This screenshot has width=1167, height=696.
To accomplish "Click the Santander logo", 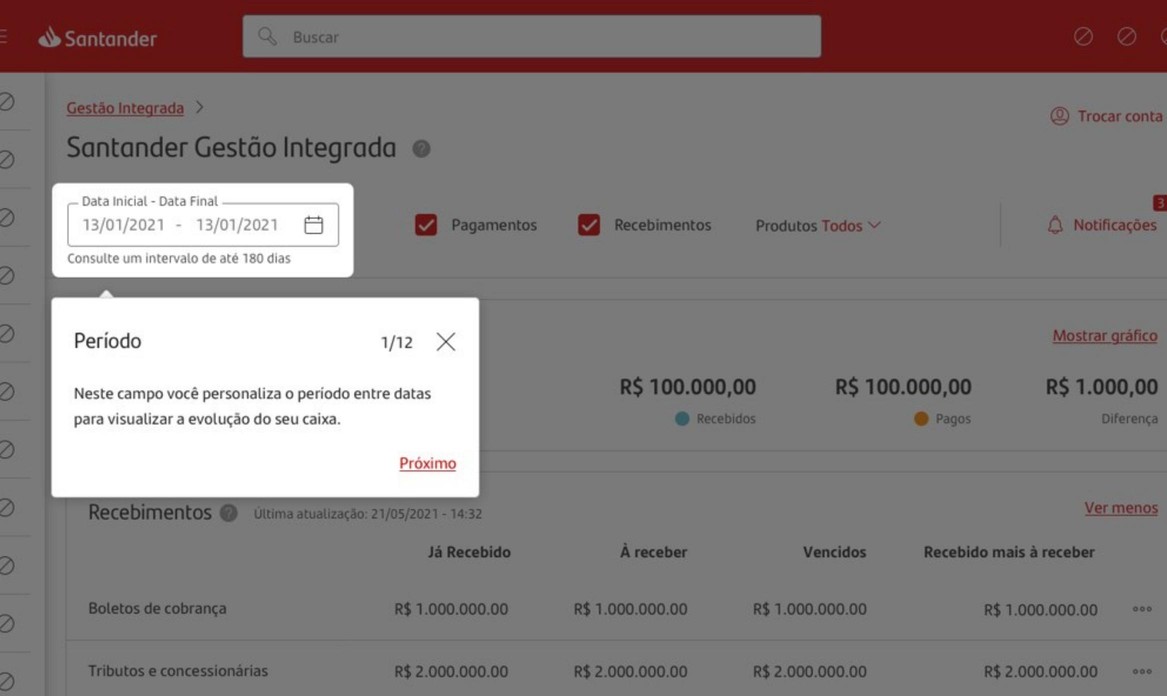I will click(x=97, y=37).
